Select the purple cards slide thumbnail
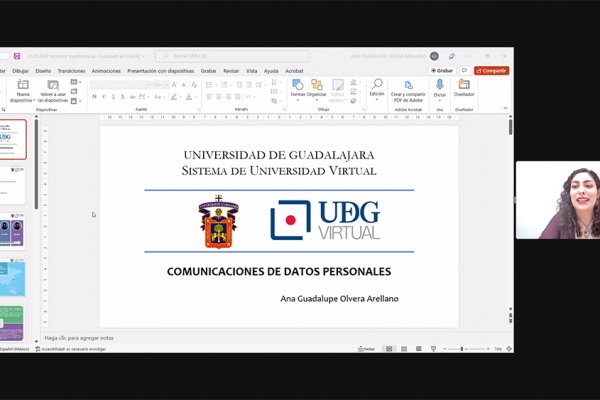The height and width of the screenshot is (400, 600). 13,232
